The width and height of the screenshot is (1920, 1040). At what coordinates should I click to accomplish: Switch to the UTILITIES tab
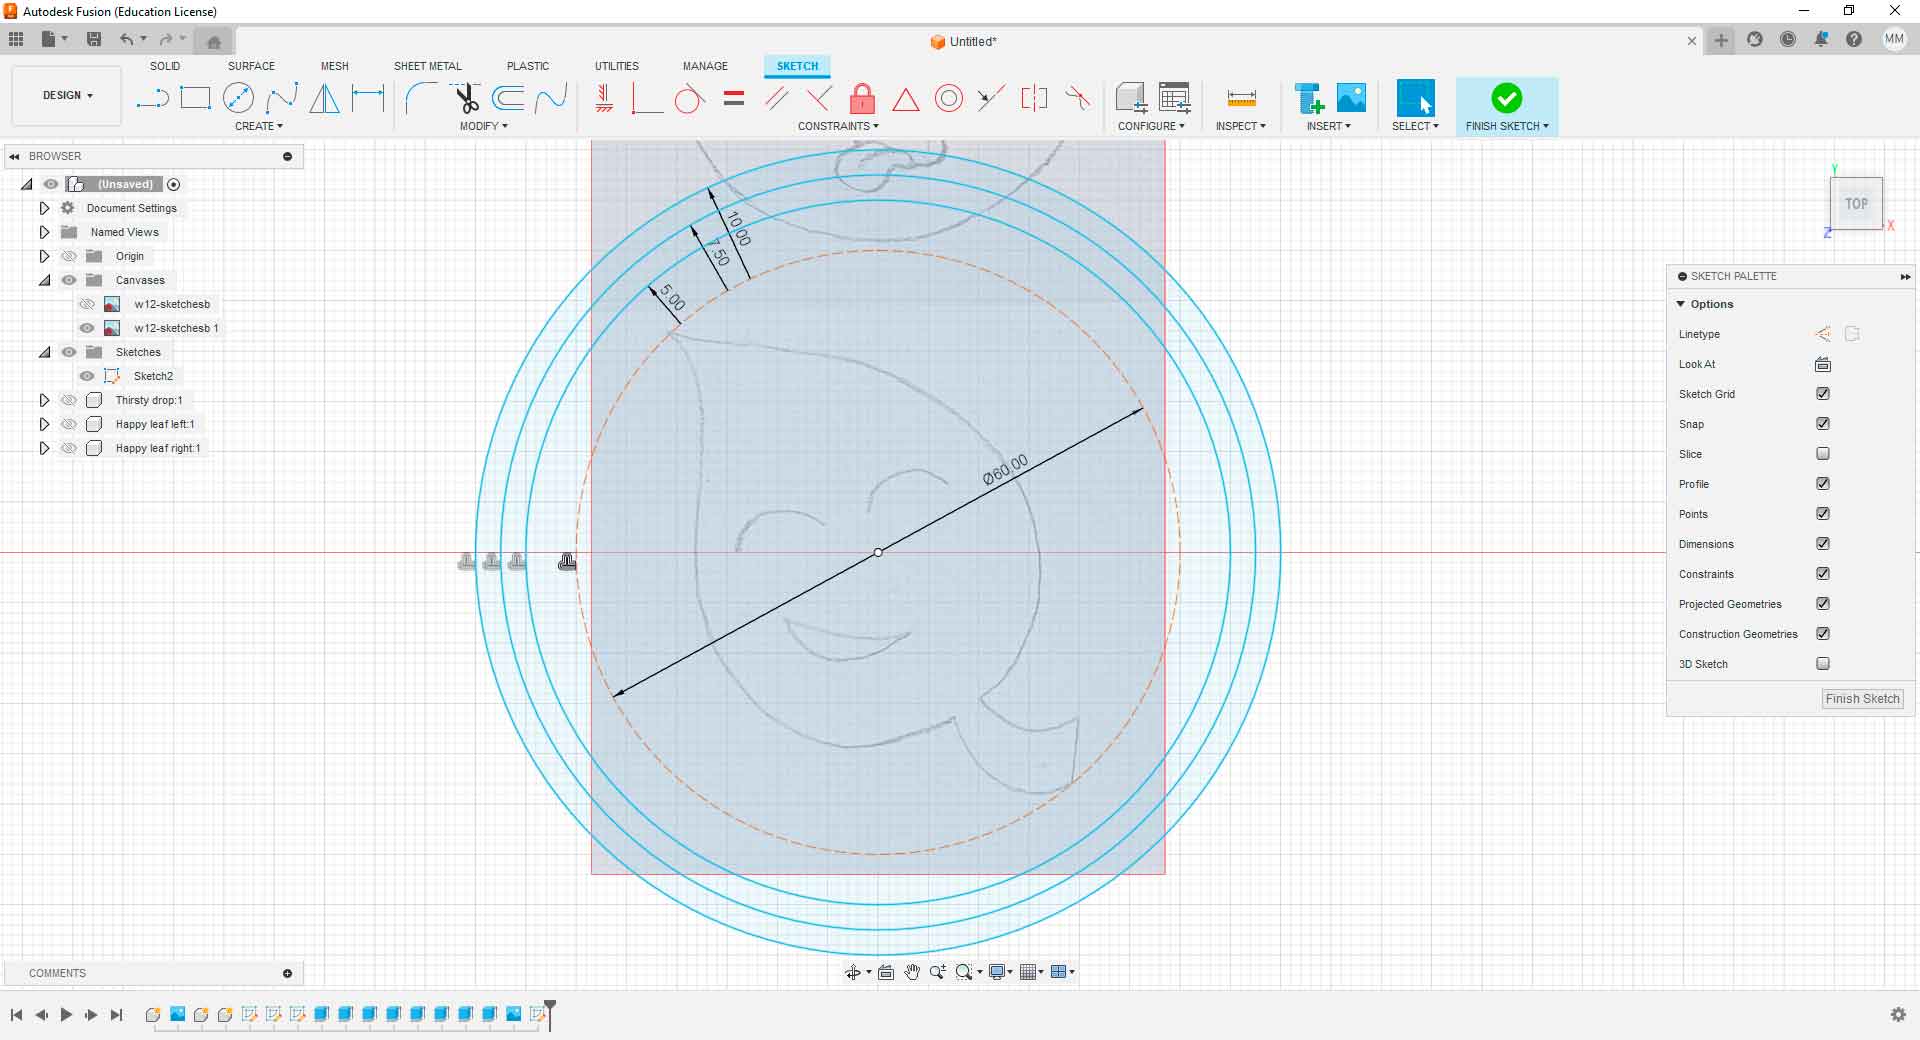tap(617, 66)
